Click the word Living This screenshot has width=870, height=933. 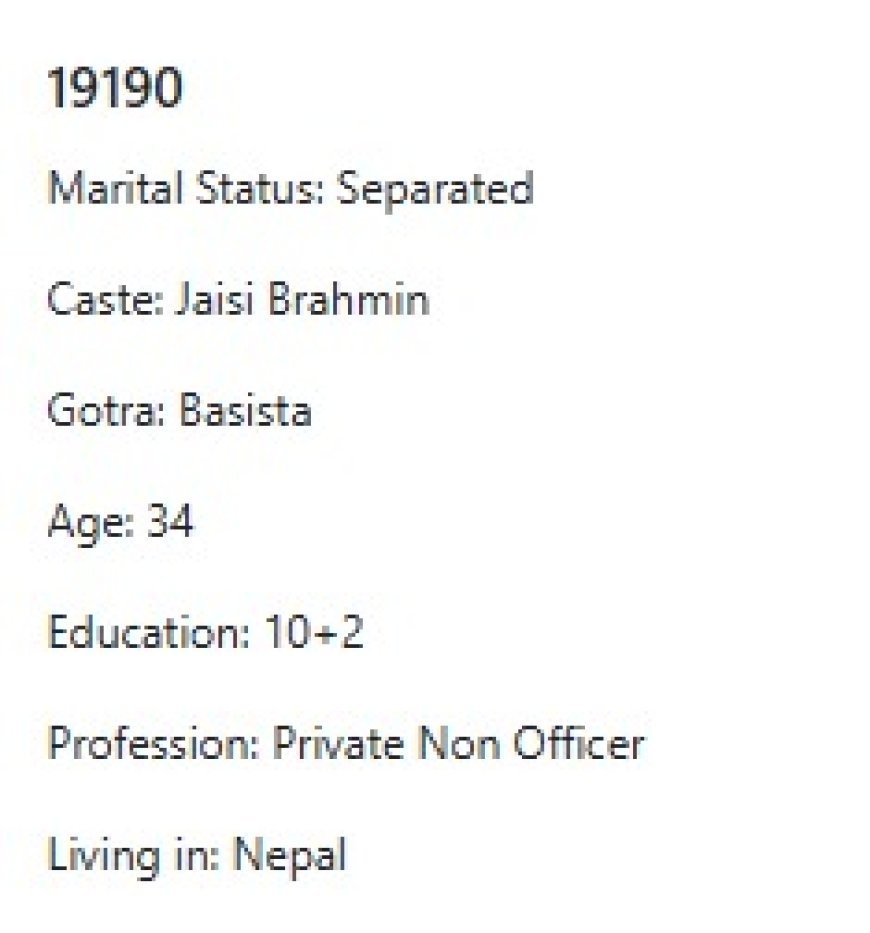(x=103, y=856)
